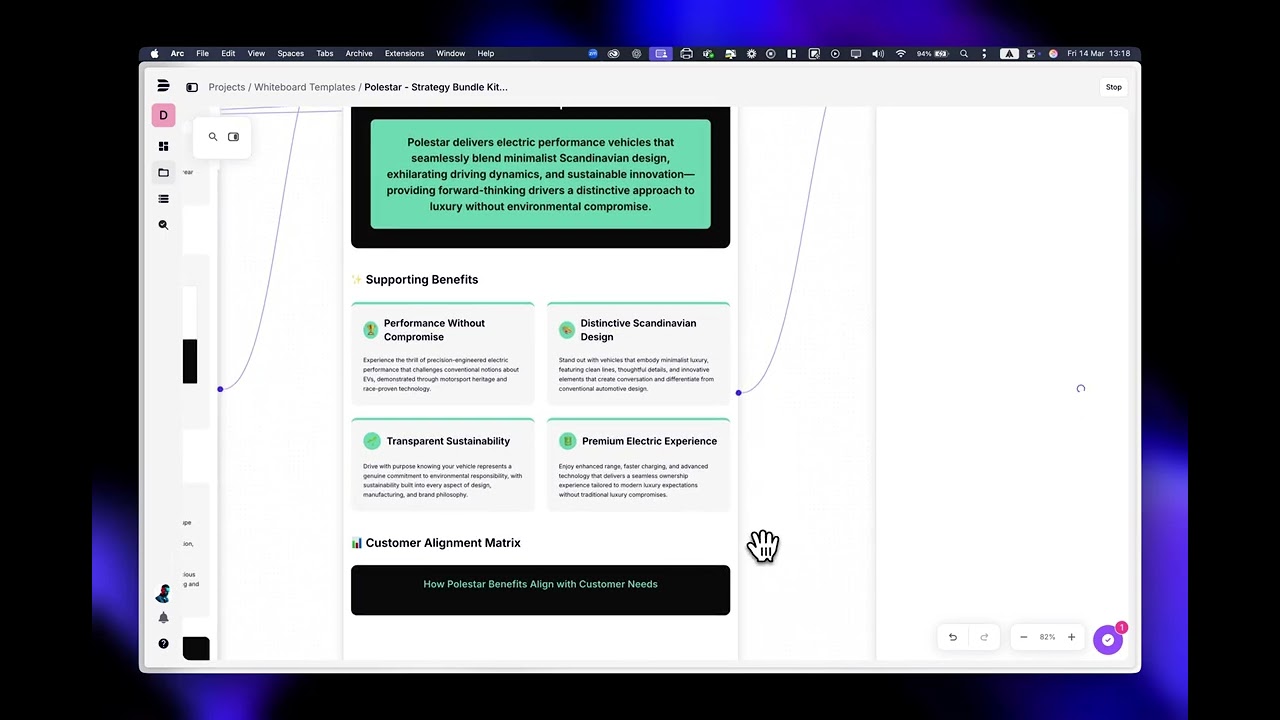Open the Tabs menu
The width and height of the screenshot is (1280, 720).
[325, 53]
